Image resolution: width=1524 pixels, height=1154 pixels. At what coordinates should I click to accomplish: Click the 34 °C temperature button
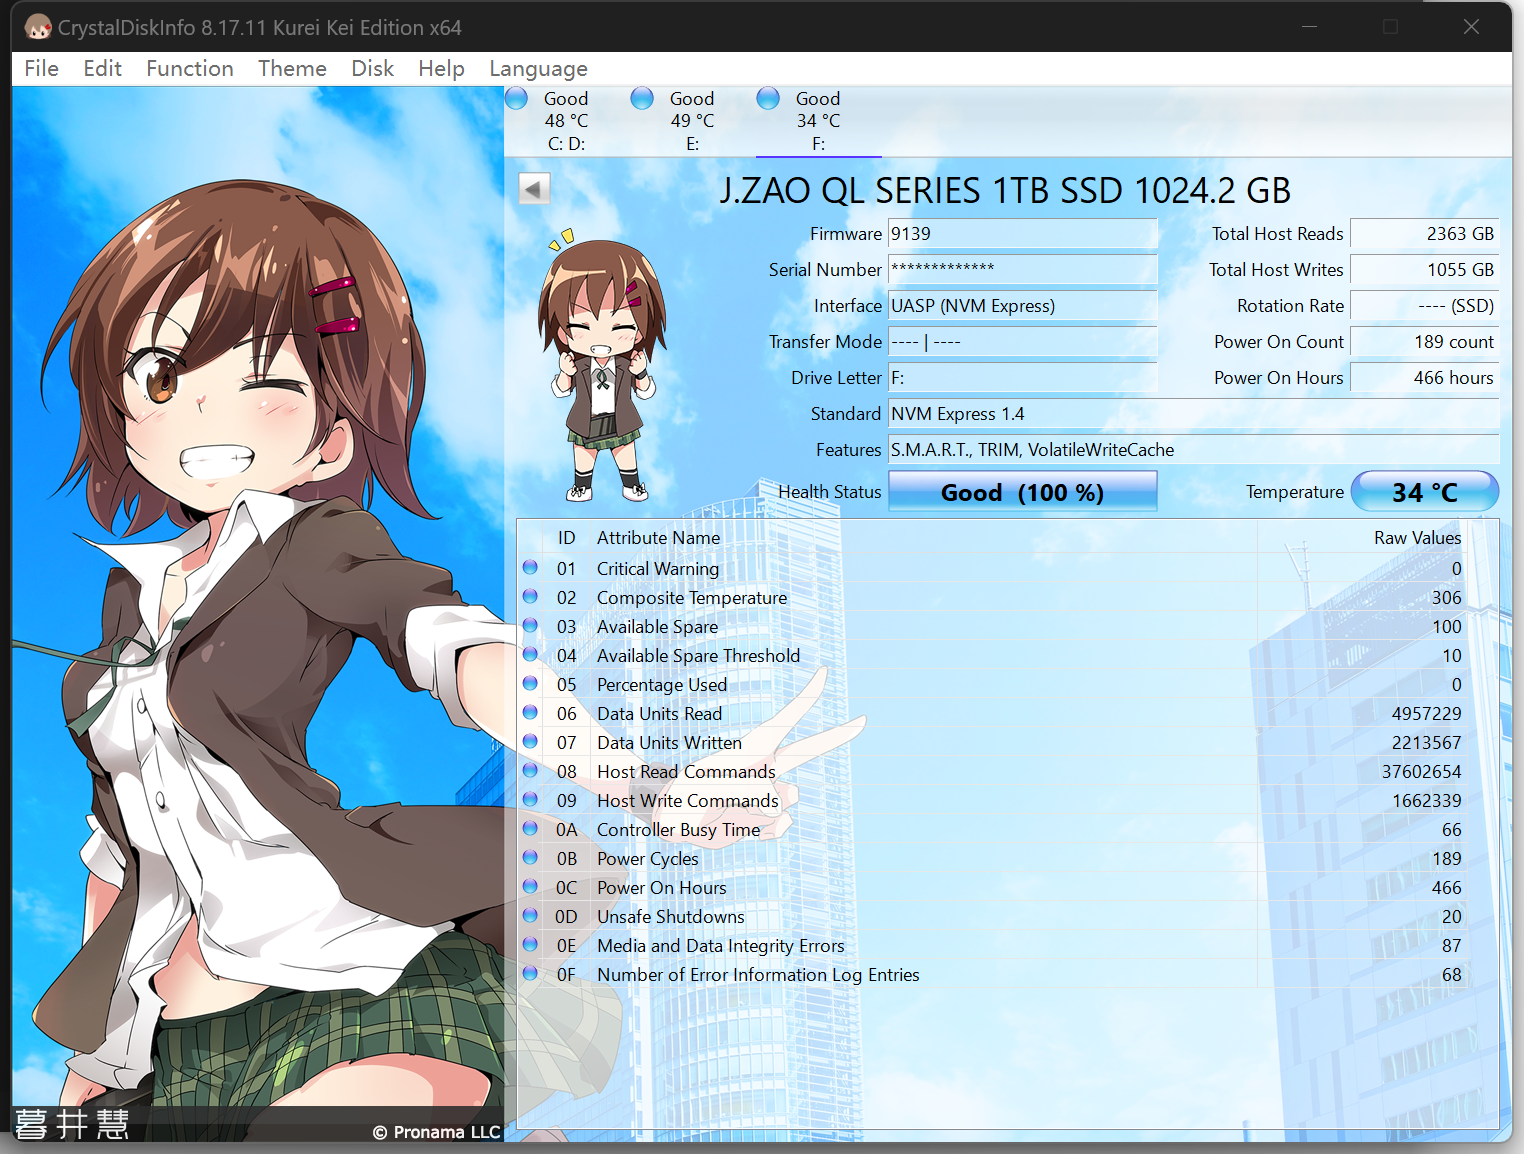1424,492
